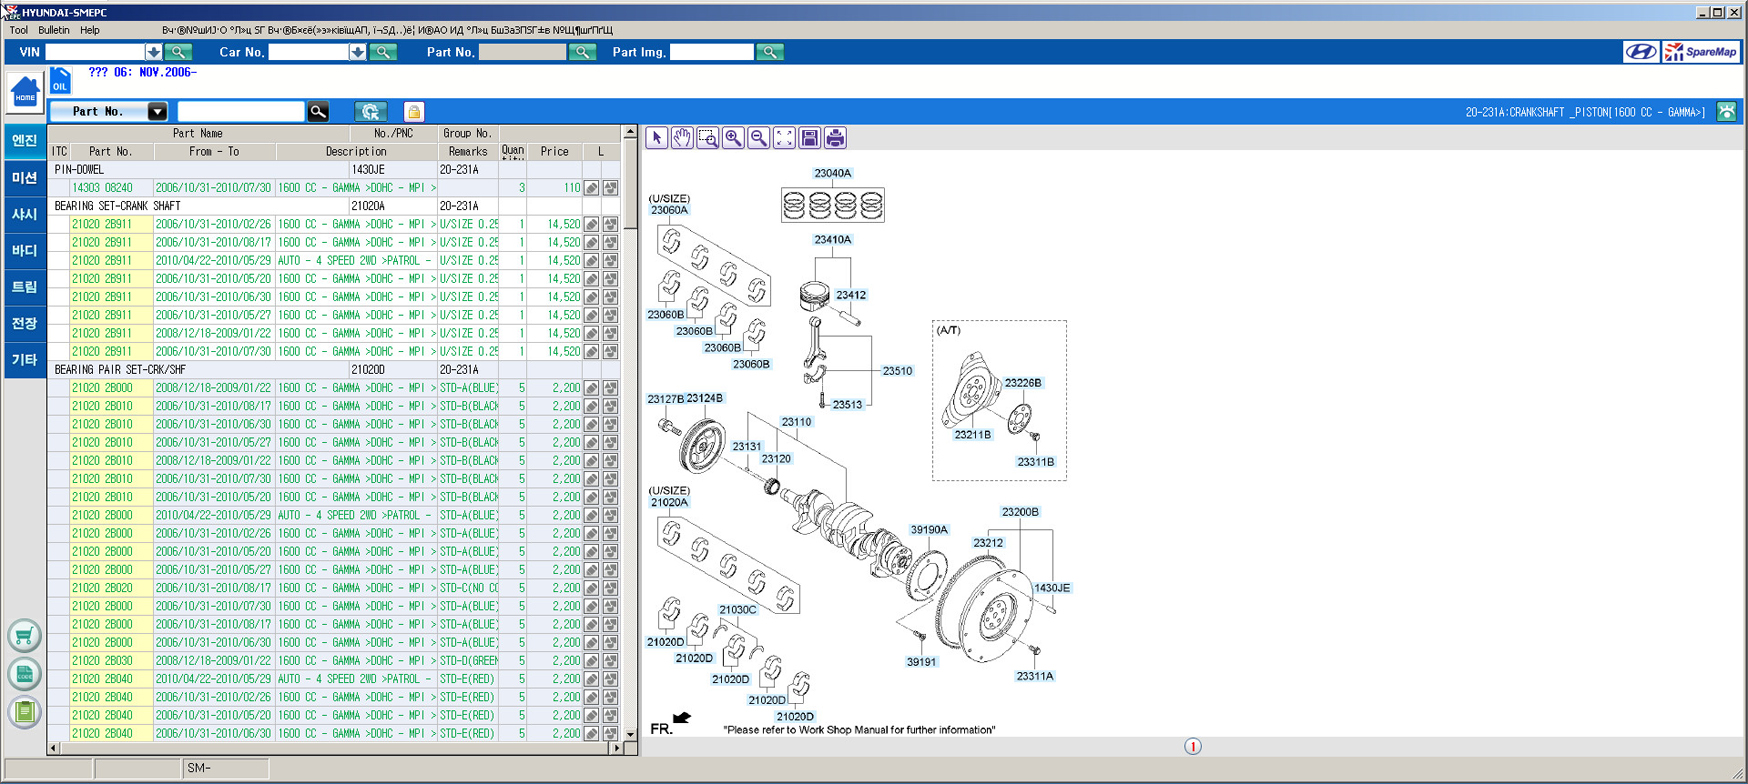
Task: Save the parts diagram image
Action: pos(810,138)
